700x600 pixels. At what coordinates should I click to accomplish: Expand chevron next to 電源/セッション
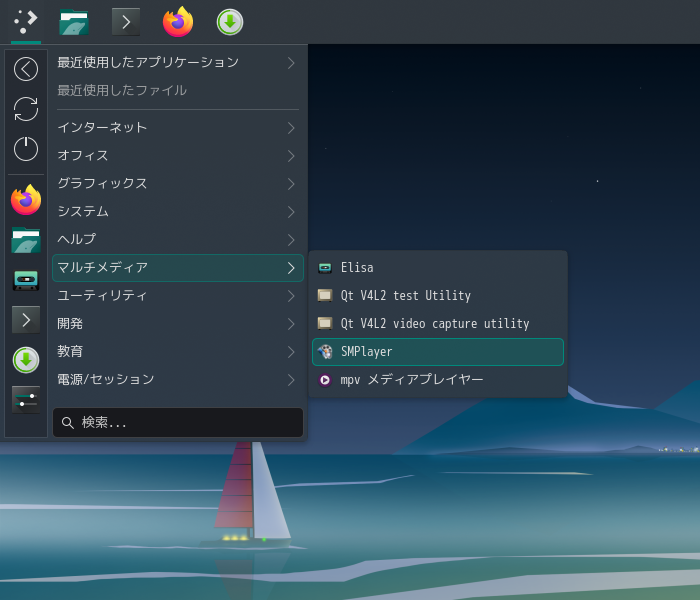click(x=291, y=380)
